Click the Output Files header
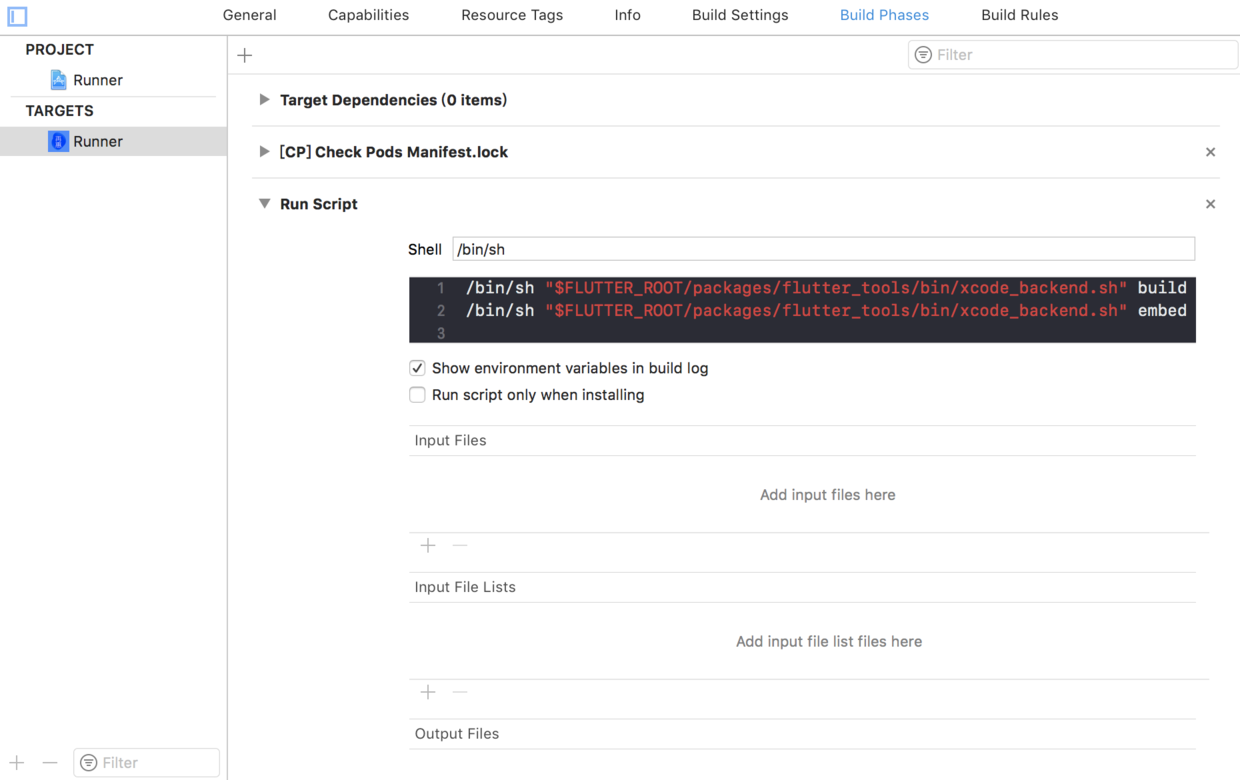The image size is (1240, 780). [x=456, y=734]
